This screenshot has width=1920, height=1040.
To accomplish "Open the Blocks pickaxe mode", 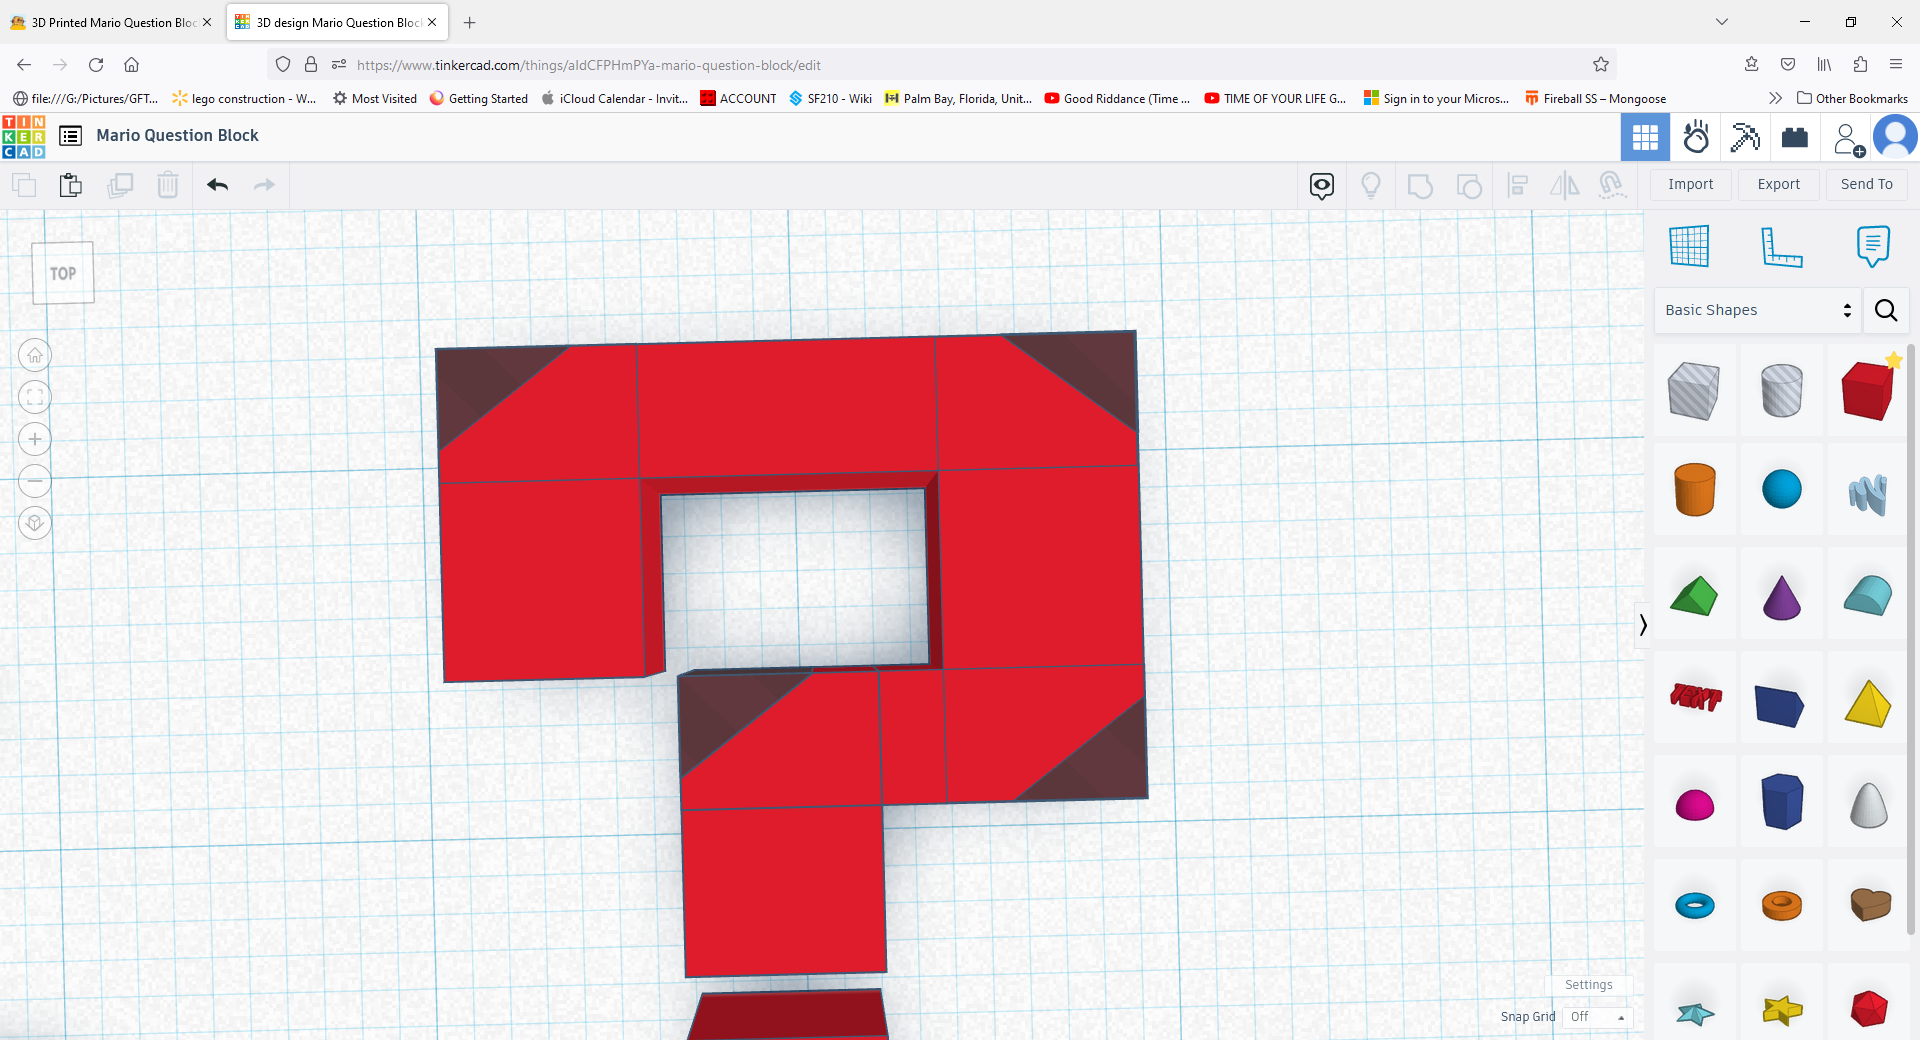I will (1745, 137).
